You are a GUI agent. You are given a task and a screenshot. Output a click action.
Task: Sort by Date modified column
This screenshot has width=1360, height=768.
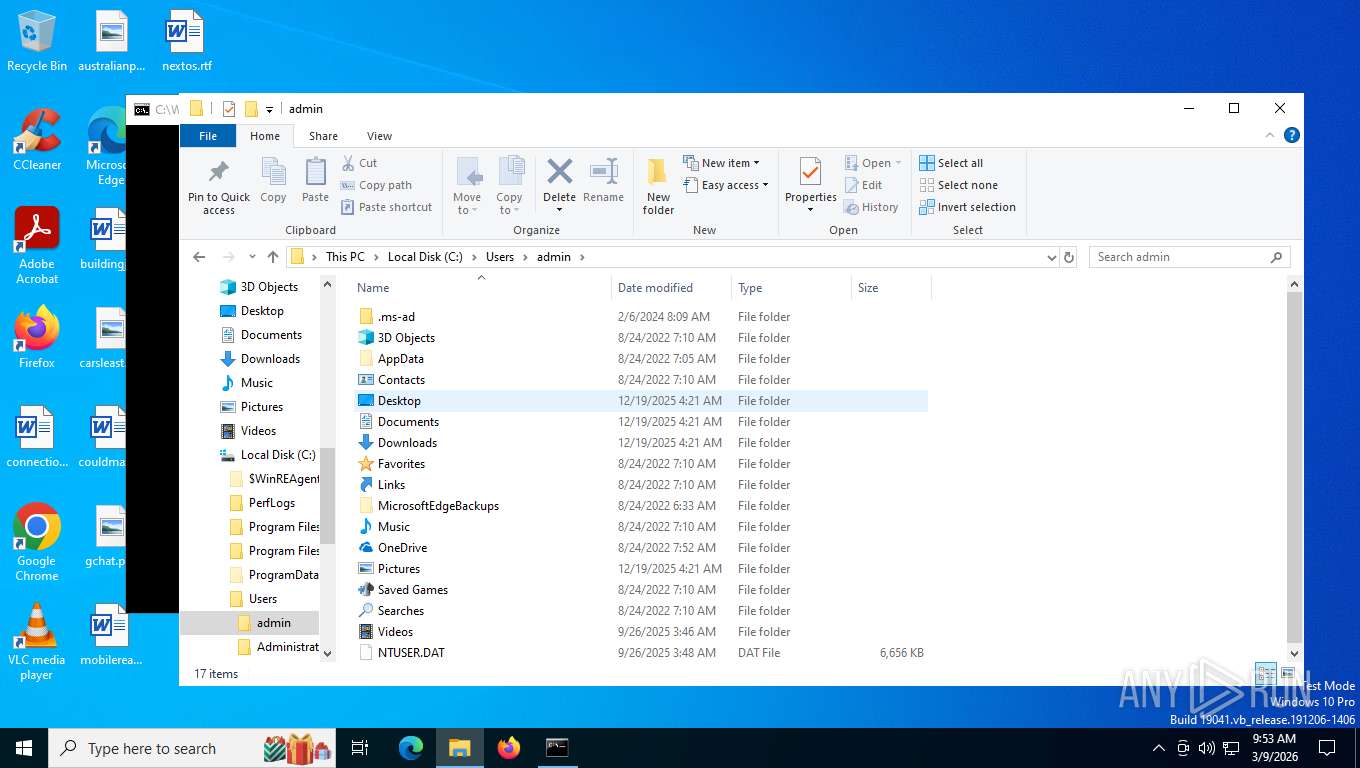(671, 287)
